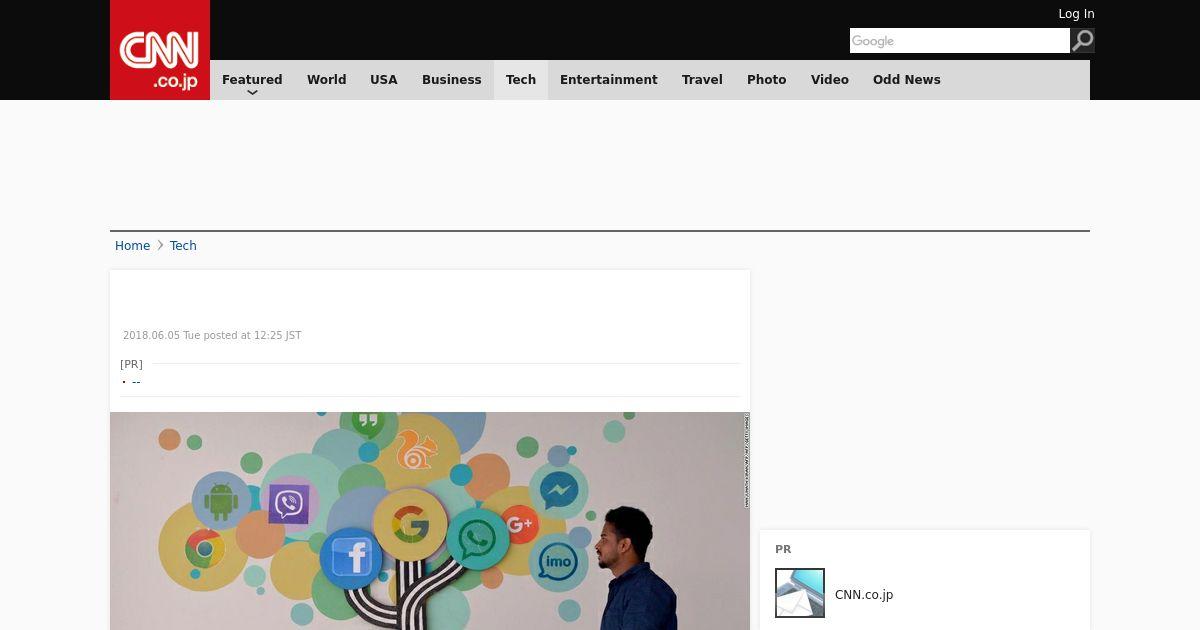Open the World section
The image size is (1200, 630).
click(326, 80)
